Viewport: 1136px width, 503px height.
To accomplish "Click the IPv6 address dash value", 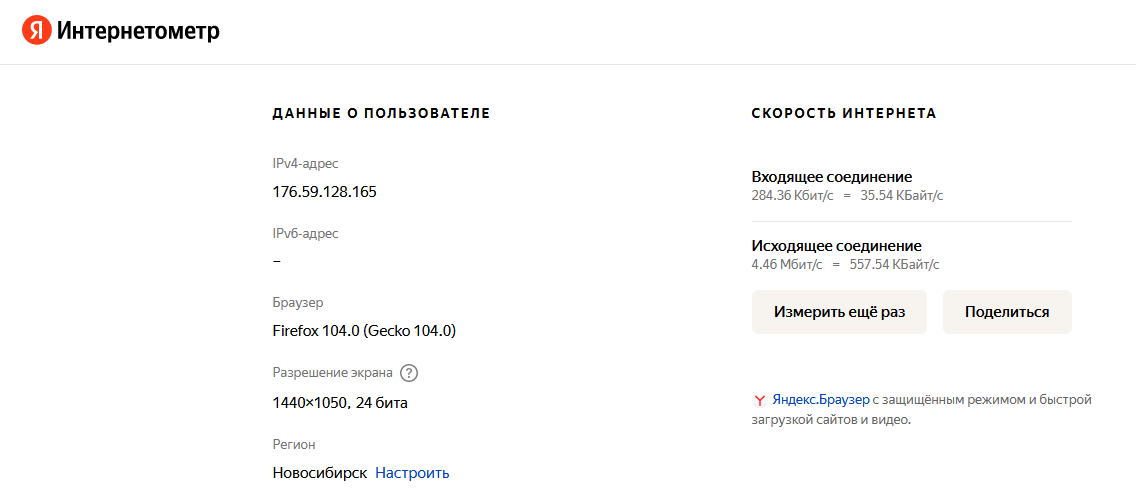I will (x=277, y=261).
